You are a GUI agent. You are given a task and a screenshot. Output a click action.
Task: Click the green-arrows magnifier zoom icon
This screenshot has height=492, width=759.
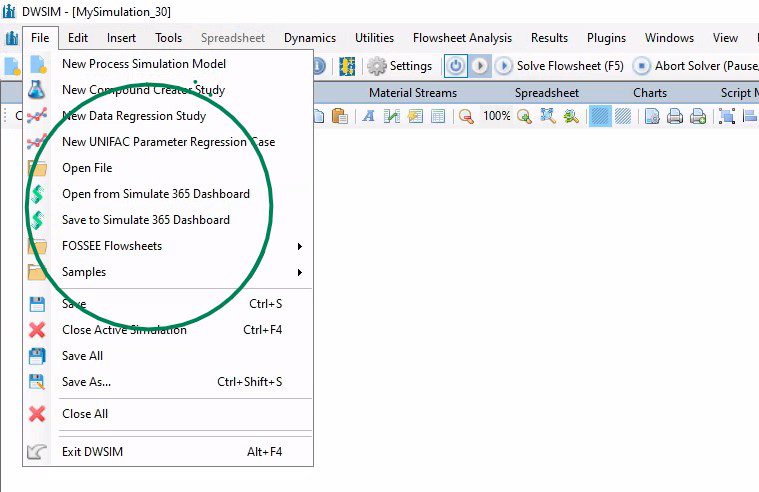571,116
